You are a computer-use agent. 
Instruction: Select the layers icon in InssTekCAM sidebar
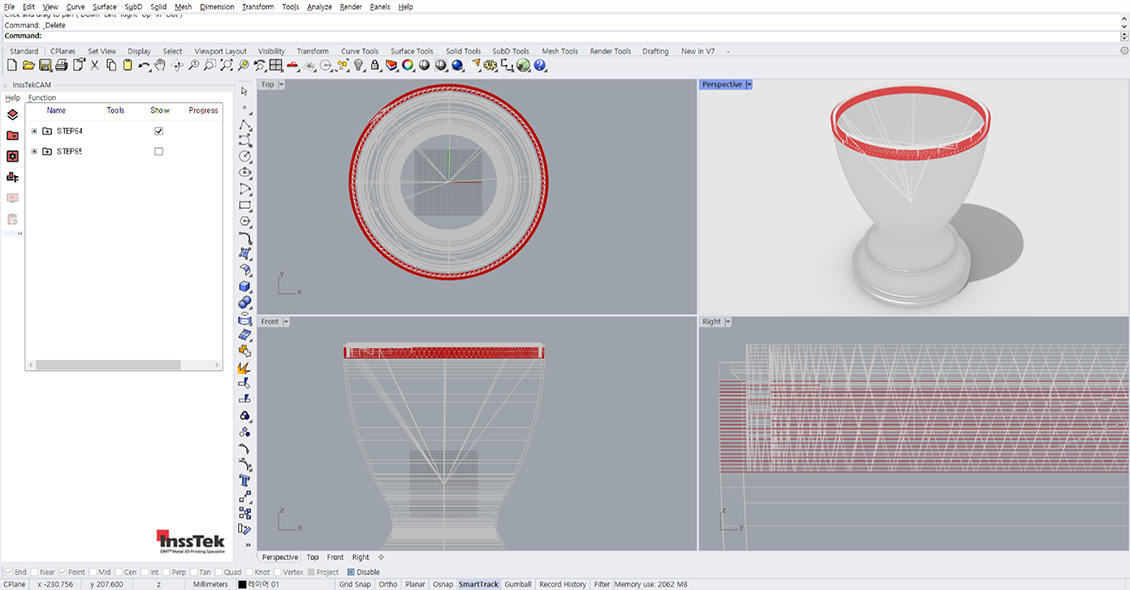point(13,115)
